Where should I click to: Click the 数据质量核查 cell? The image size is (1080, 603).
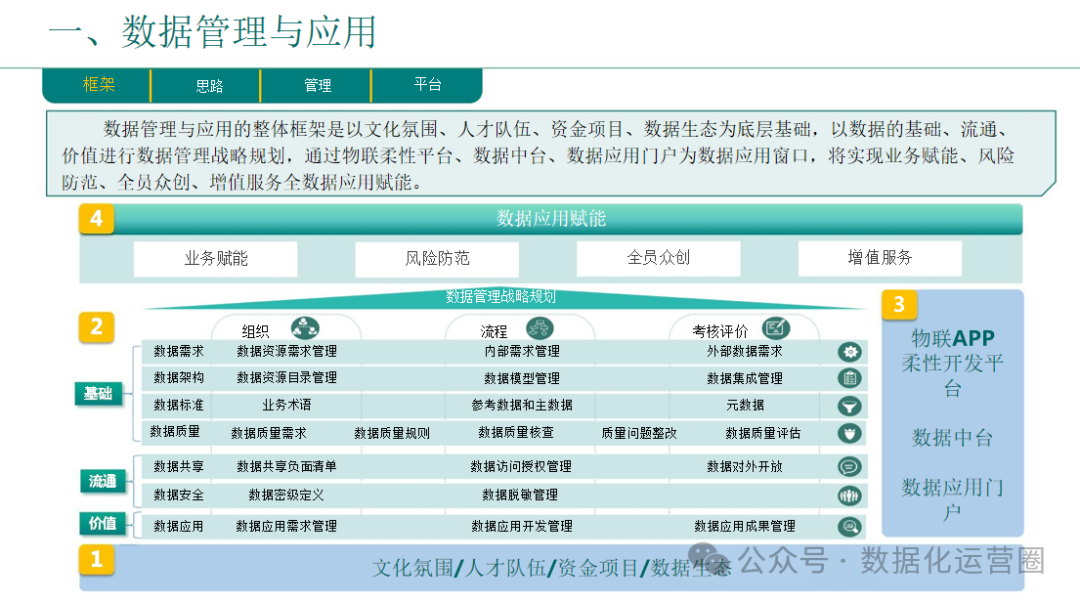click(516, 433)
